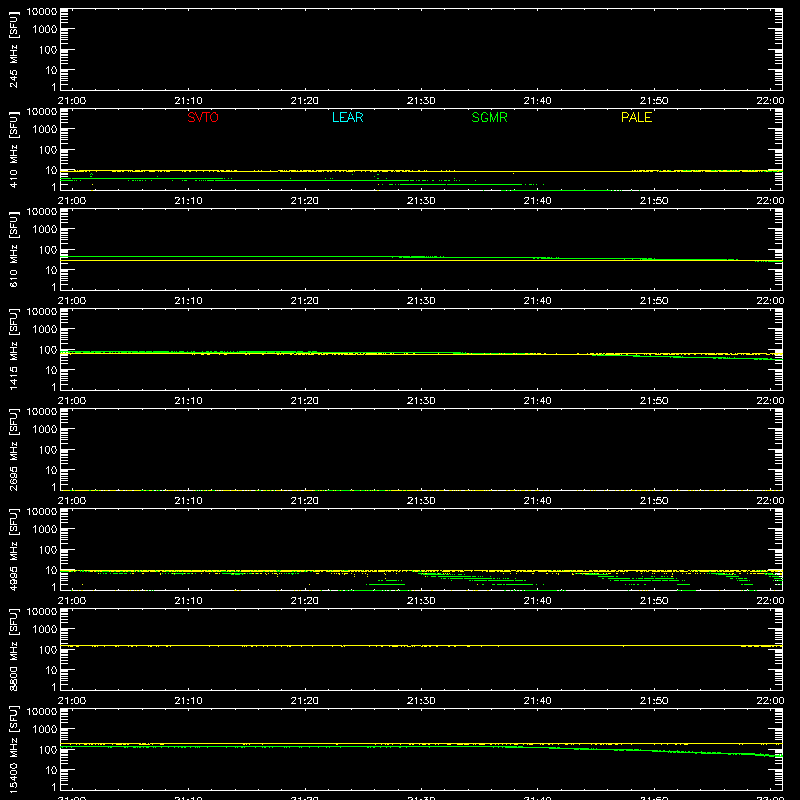The width and height of the screenshot is (800, 800).
Task: Select the 610 MHz [SFU] axis title
Action: 13,249
